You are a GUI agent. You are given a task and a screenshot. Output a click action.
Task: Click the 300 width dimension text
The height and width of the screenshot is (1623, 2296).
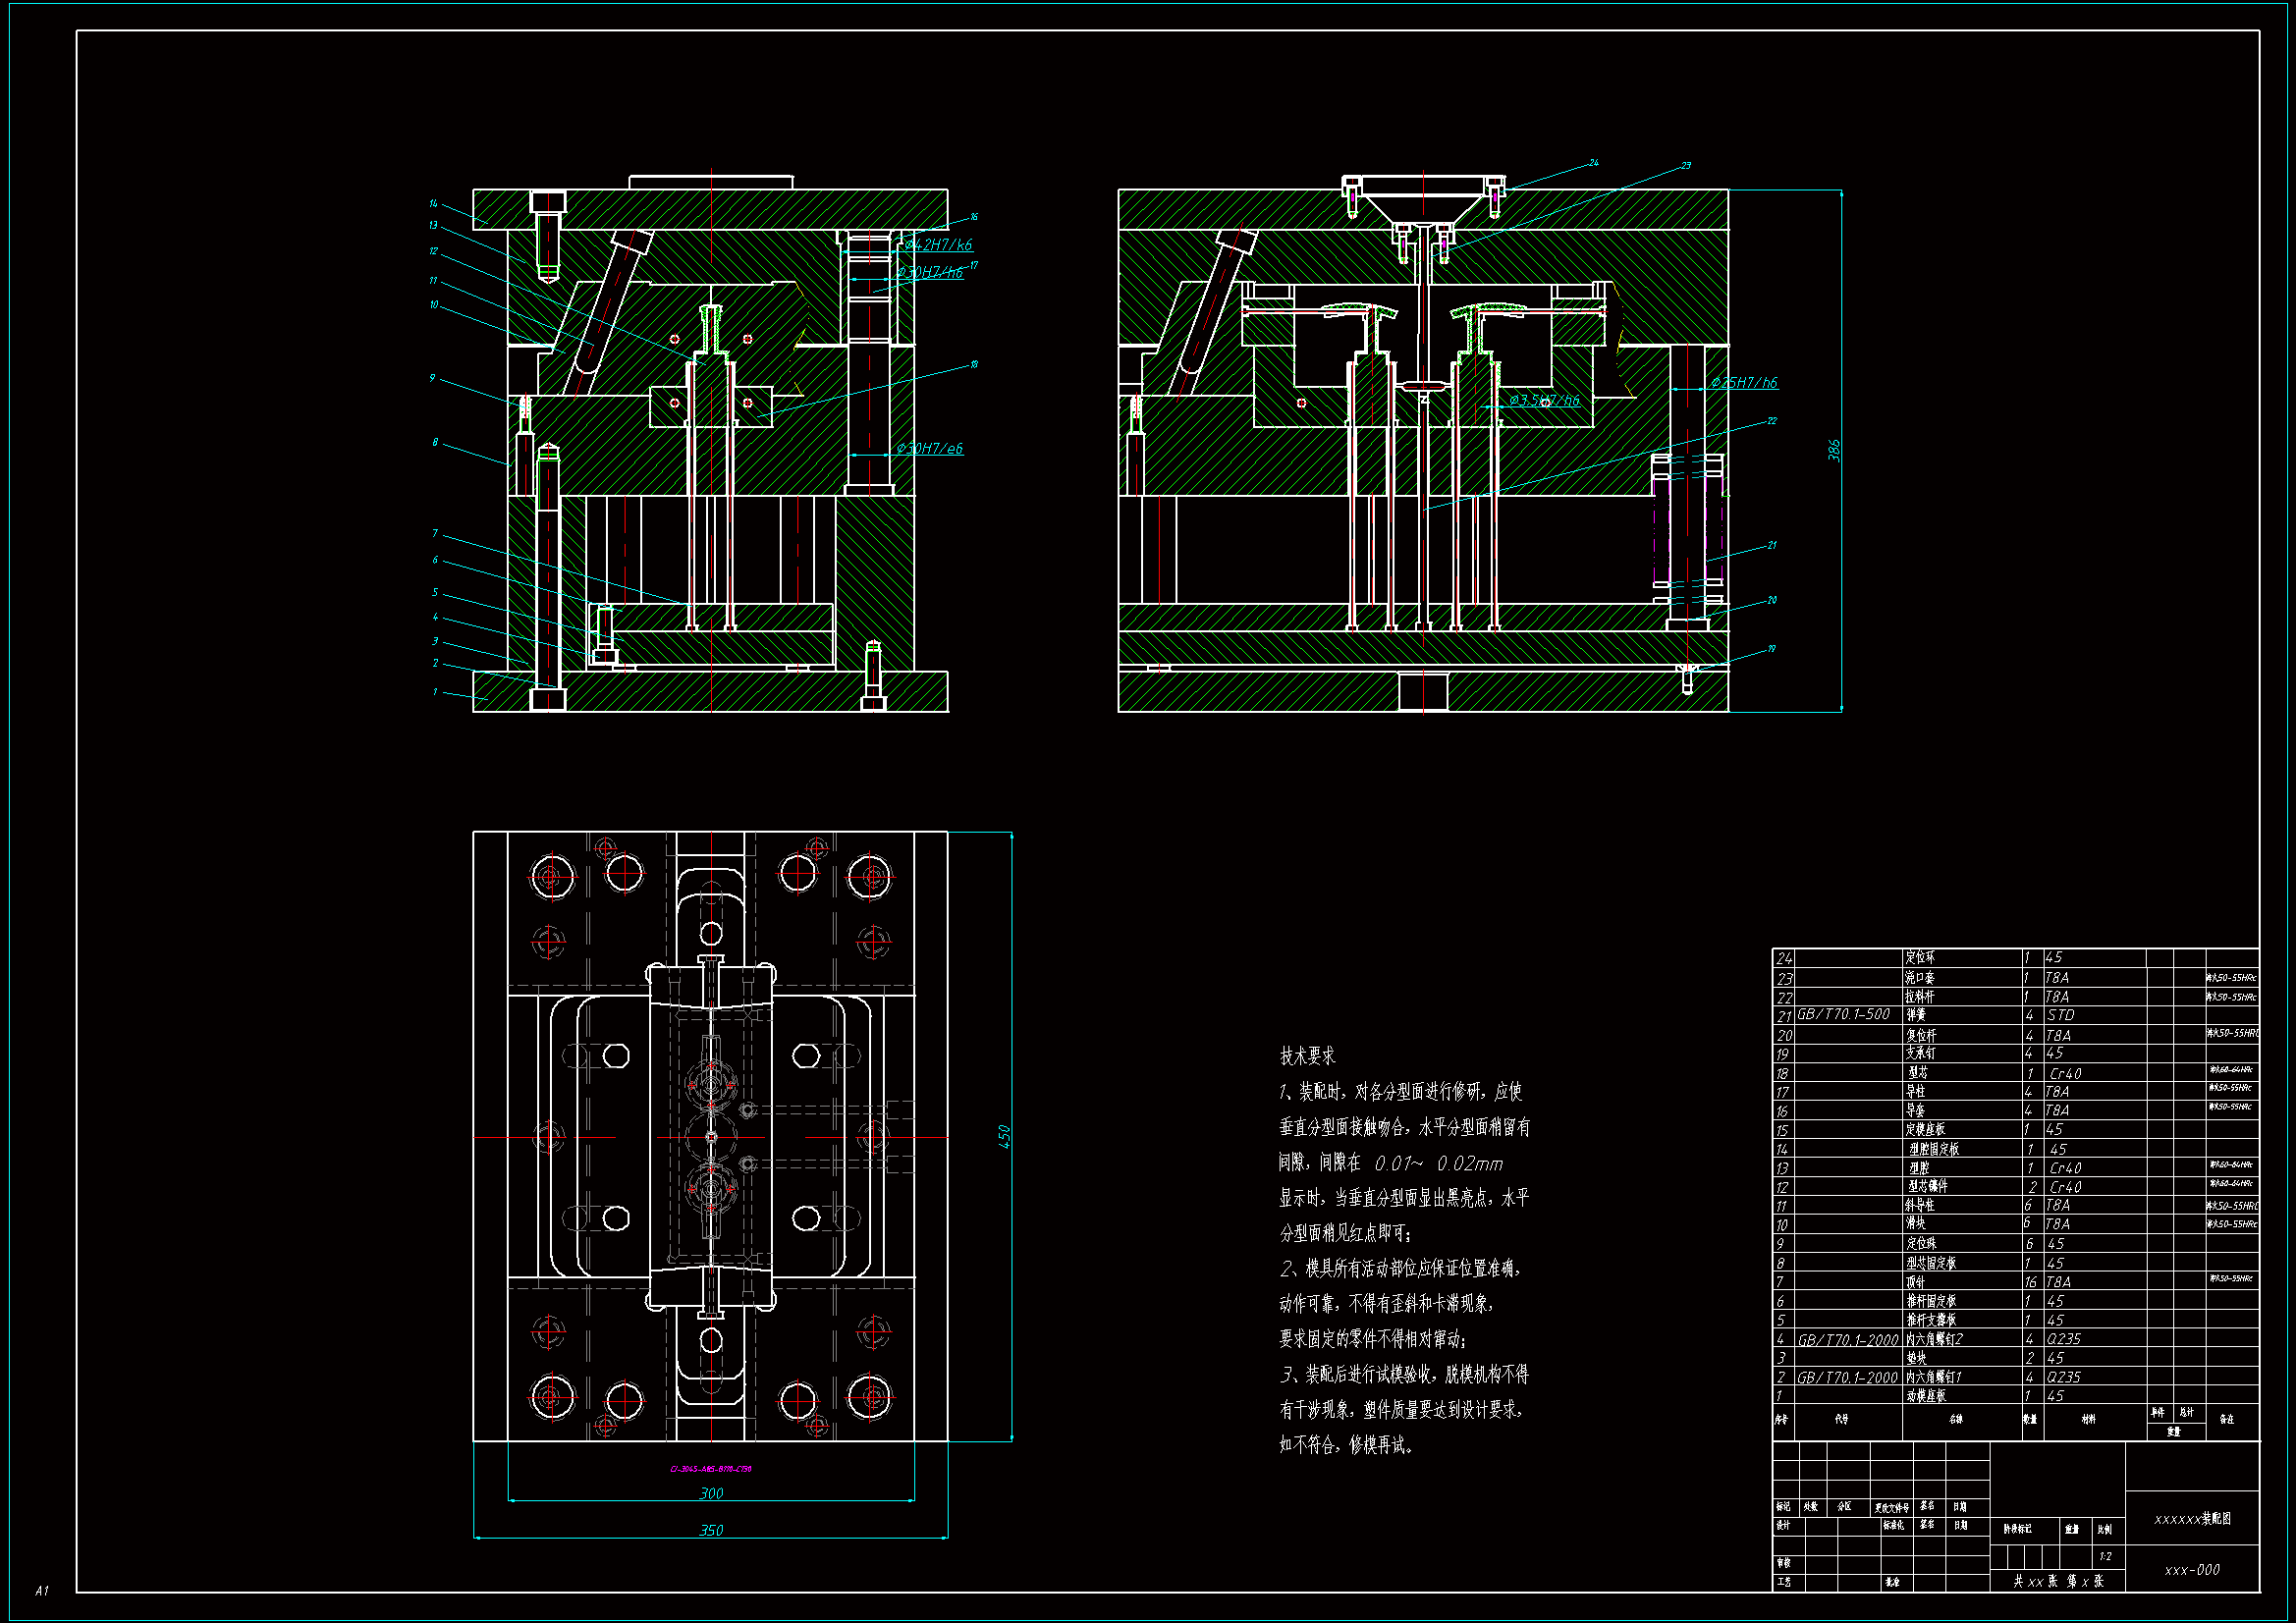(x=711, y=1493)
